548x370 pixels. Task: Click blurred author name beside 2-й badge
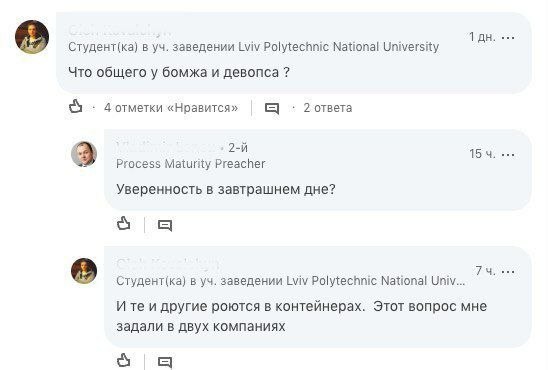coord(167,147)
